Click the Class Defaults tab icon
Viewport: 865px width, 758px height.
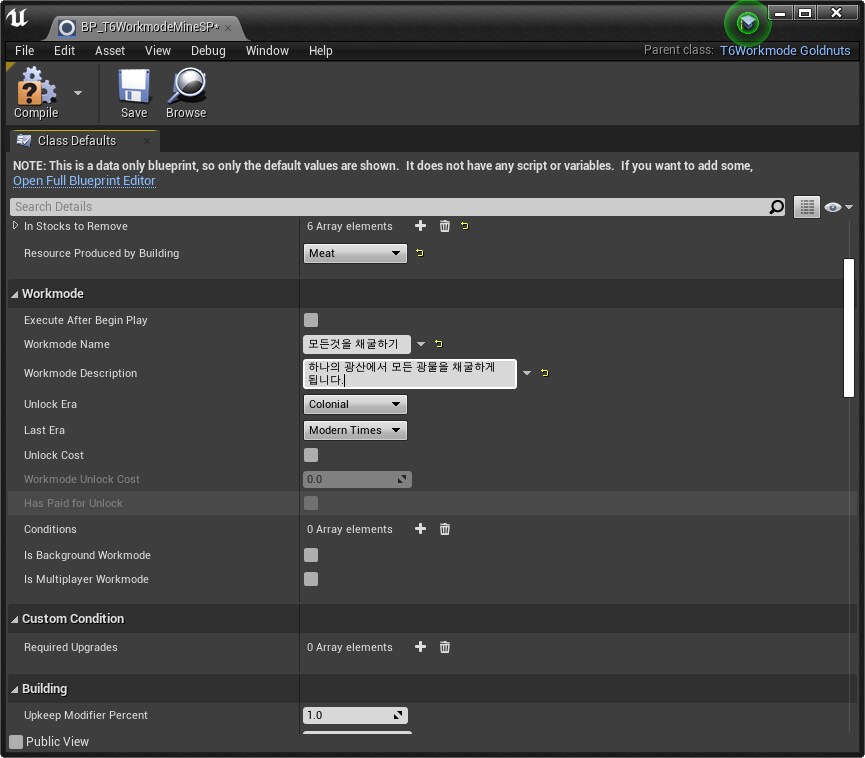click(x=24, y=140)
